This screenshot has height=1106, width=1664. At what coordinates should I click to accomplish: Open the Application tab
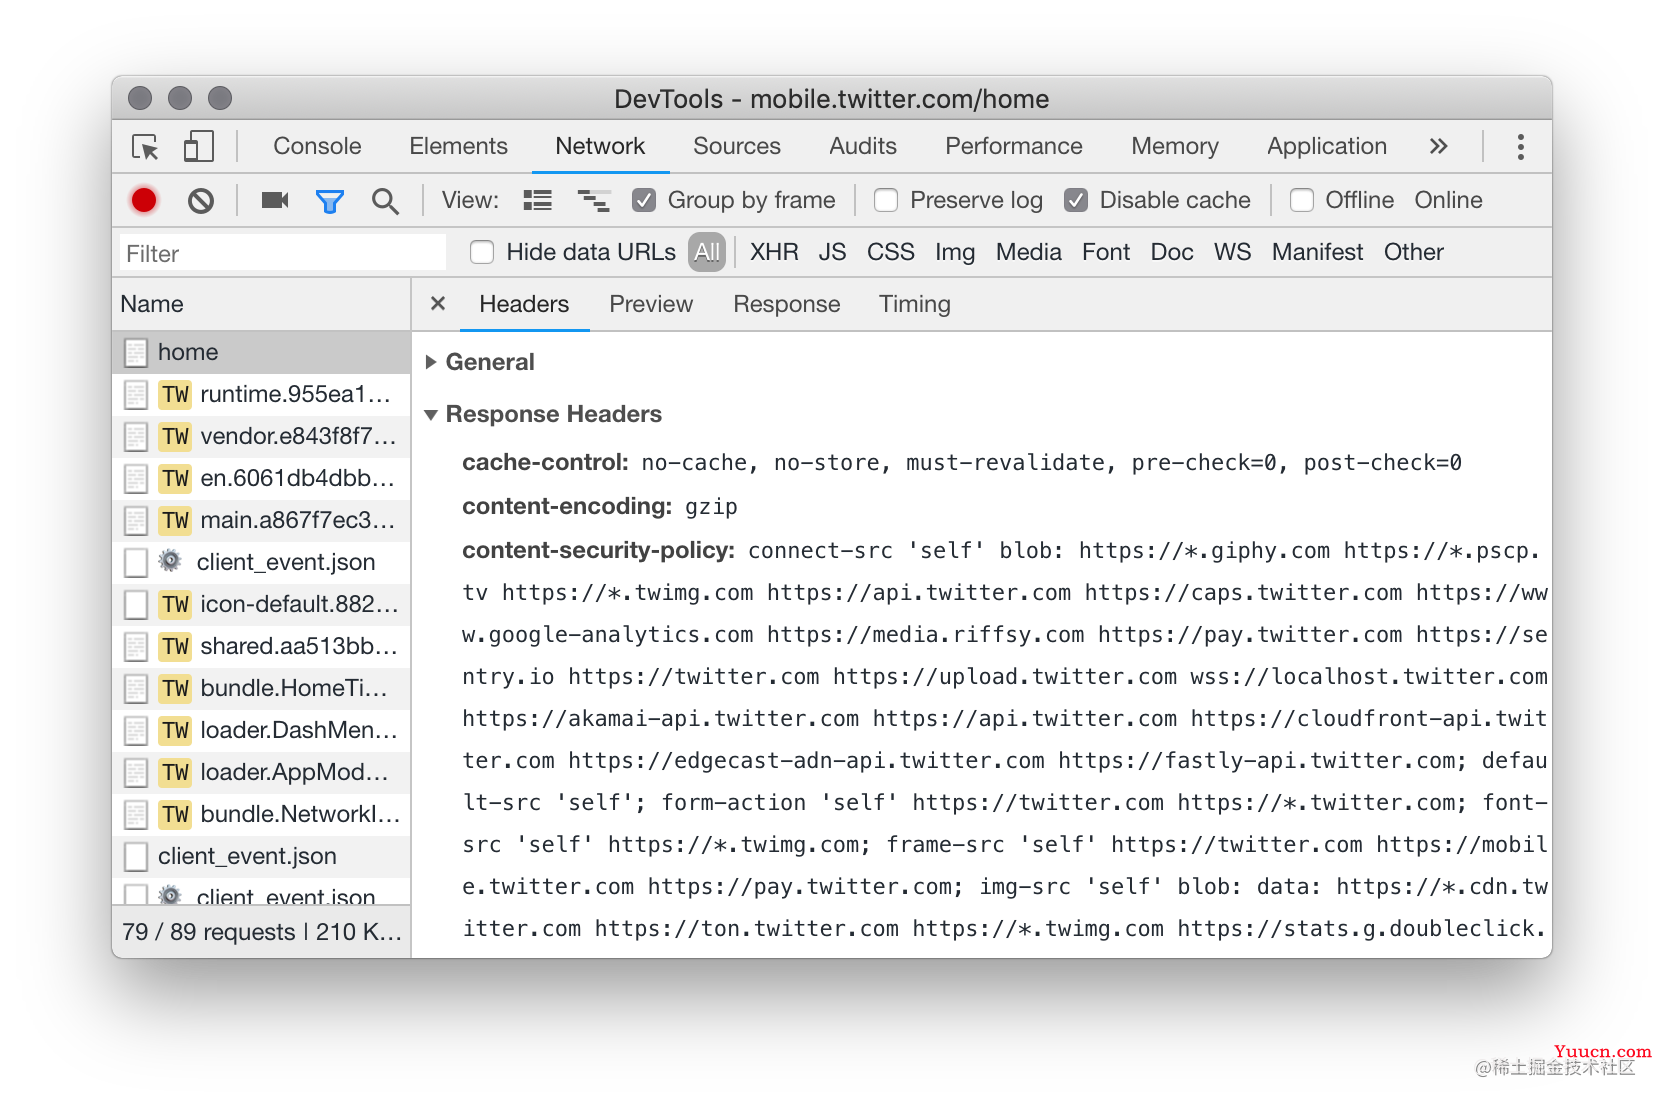1327,146
